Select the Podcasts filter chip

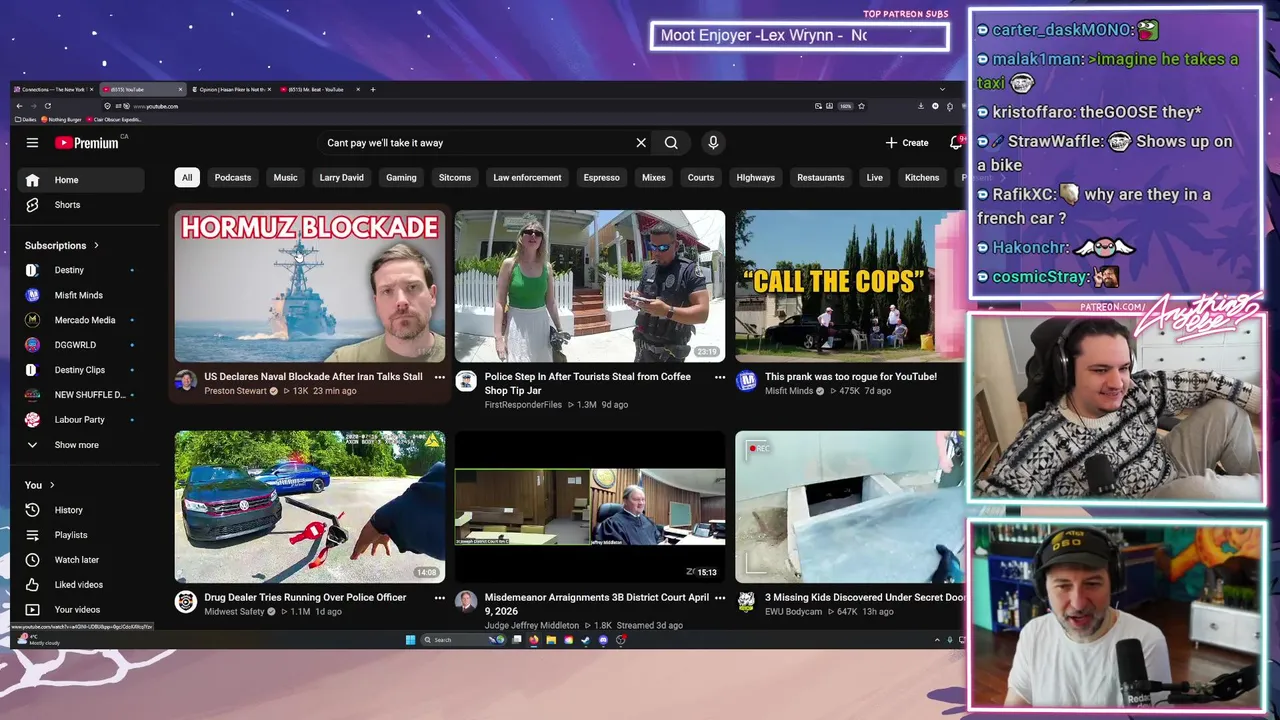coord(233,177)
